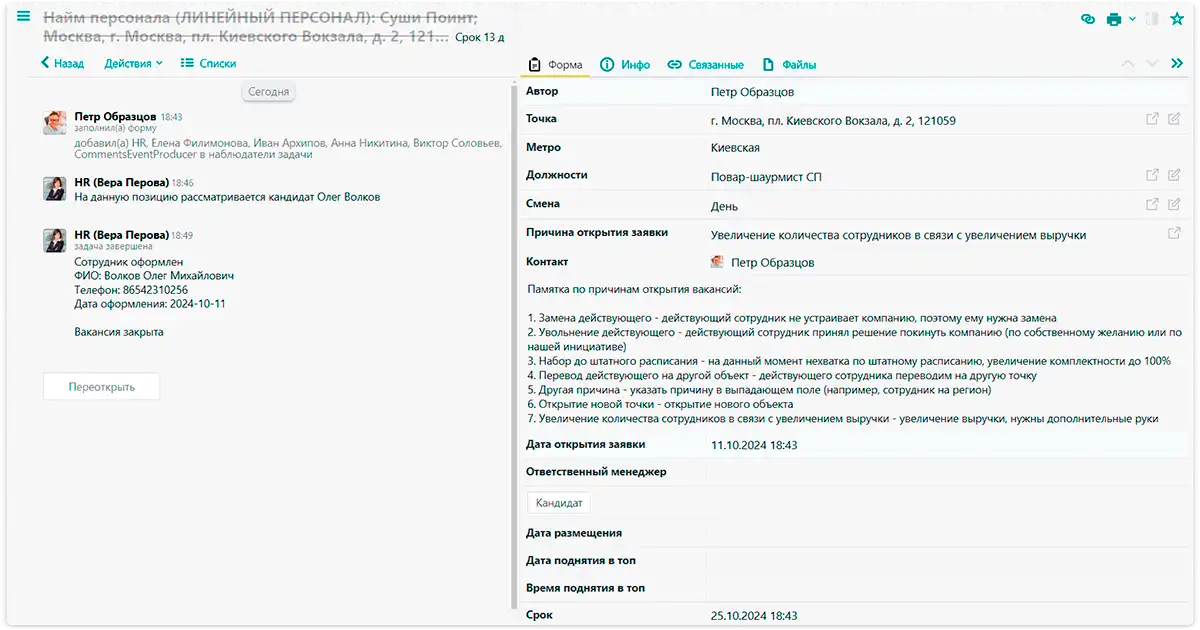Open the Действия dropdown menu
Viewport: 1200px width, 630px height.
(133, 63)
